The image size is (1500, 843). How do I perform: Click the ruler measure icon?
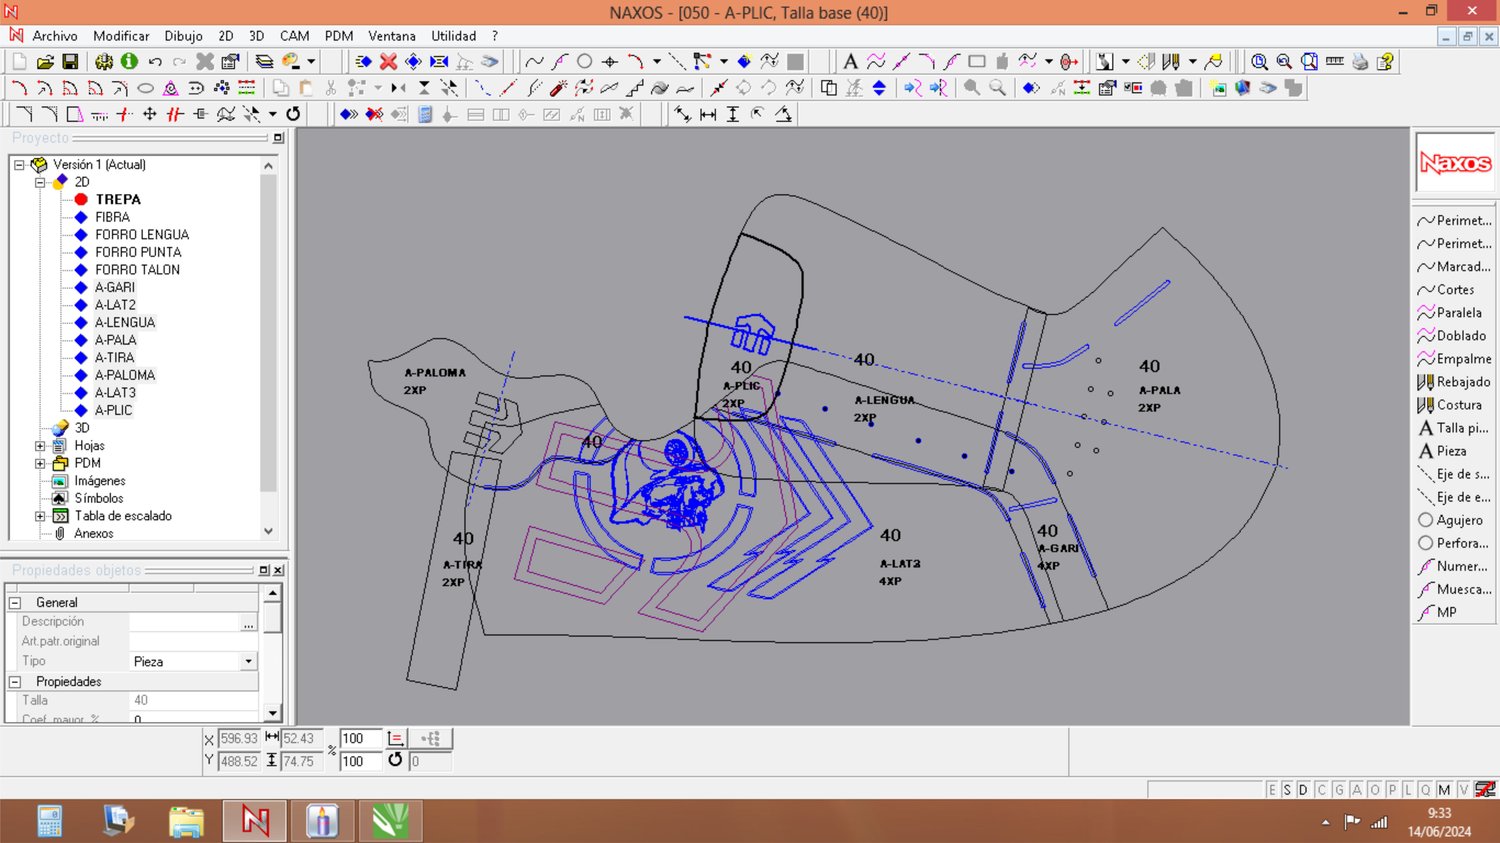click(x=1334, y=62)
